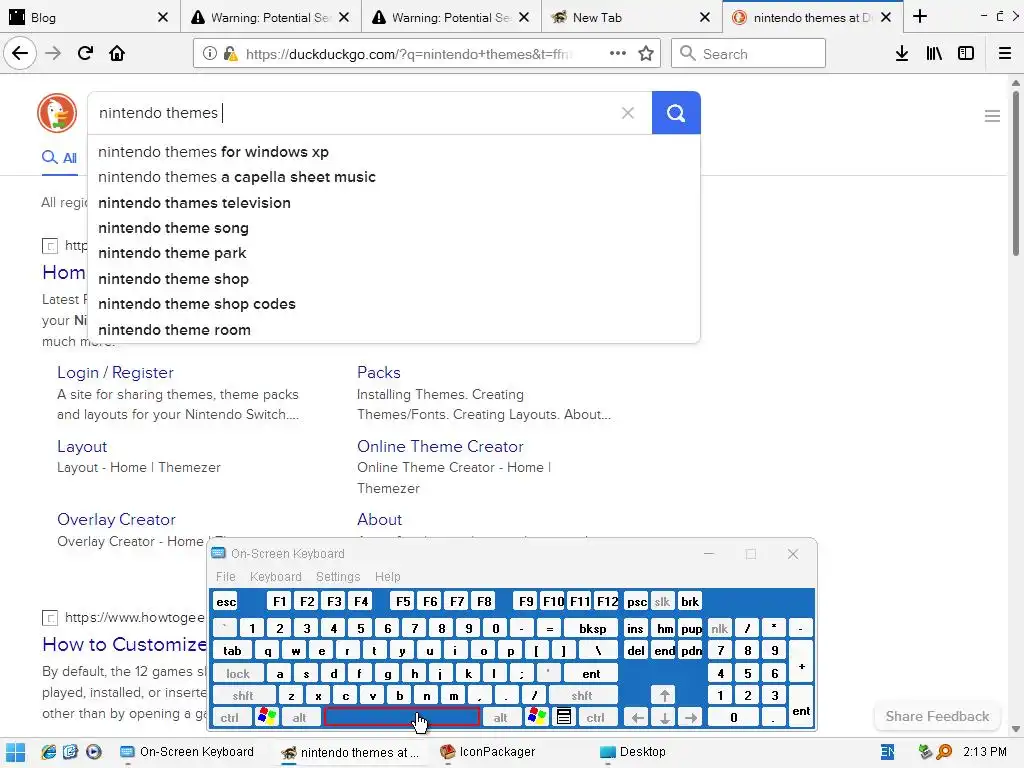Open IconPackager from the taskbar
This screenshot has height=768, width=1024.
[488, 752]
